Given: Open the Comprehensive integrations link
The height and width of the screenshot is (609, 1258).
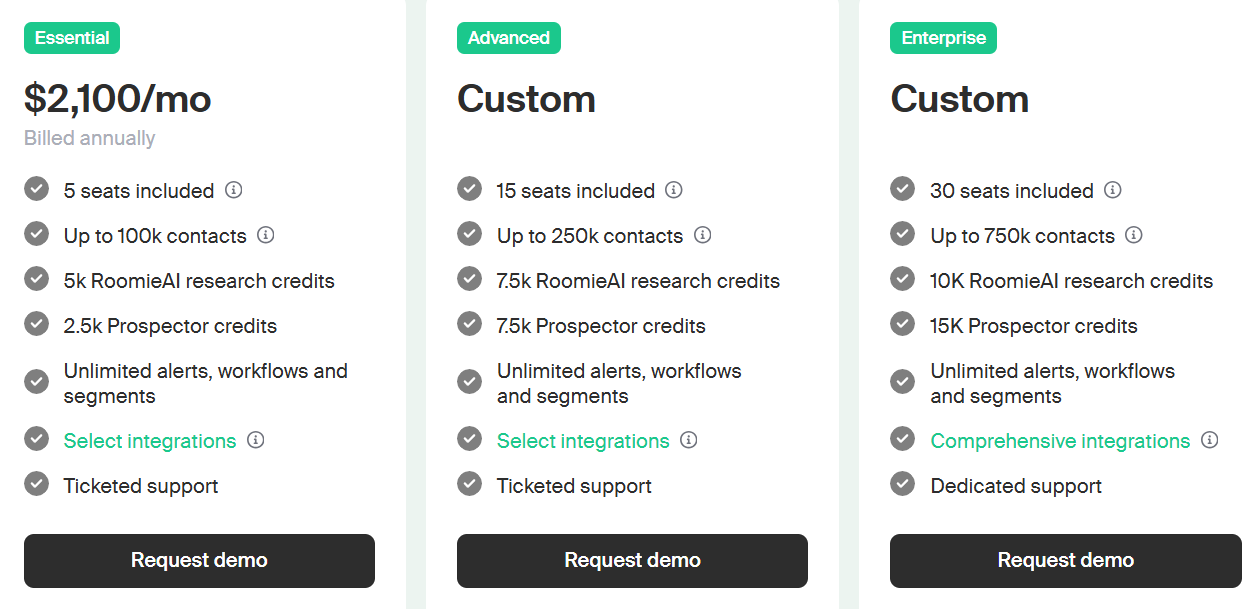Looking at the screenshot, I should (x=1060, y=441).
